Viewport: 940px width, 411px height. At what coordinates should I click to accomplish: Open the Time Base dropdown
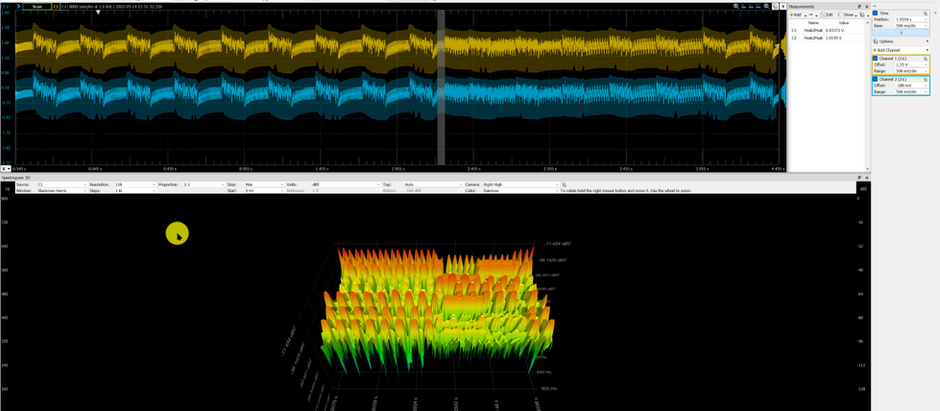point(927,26)
